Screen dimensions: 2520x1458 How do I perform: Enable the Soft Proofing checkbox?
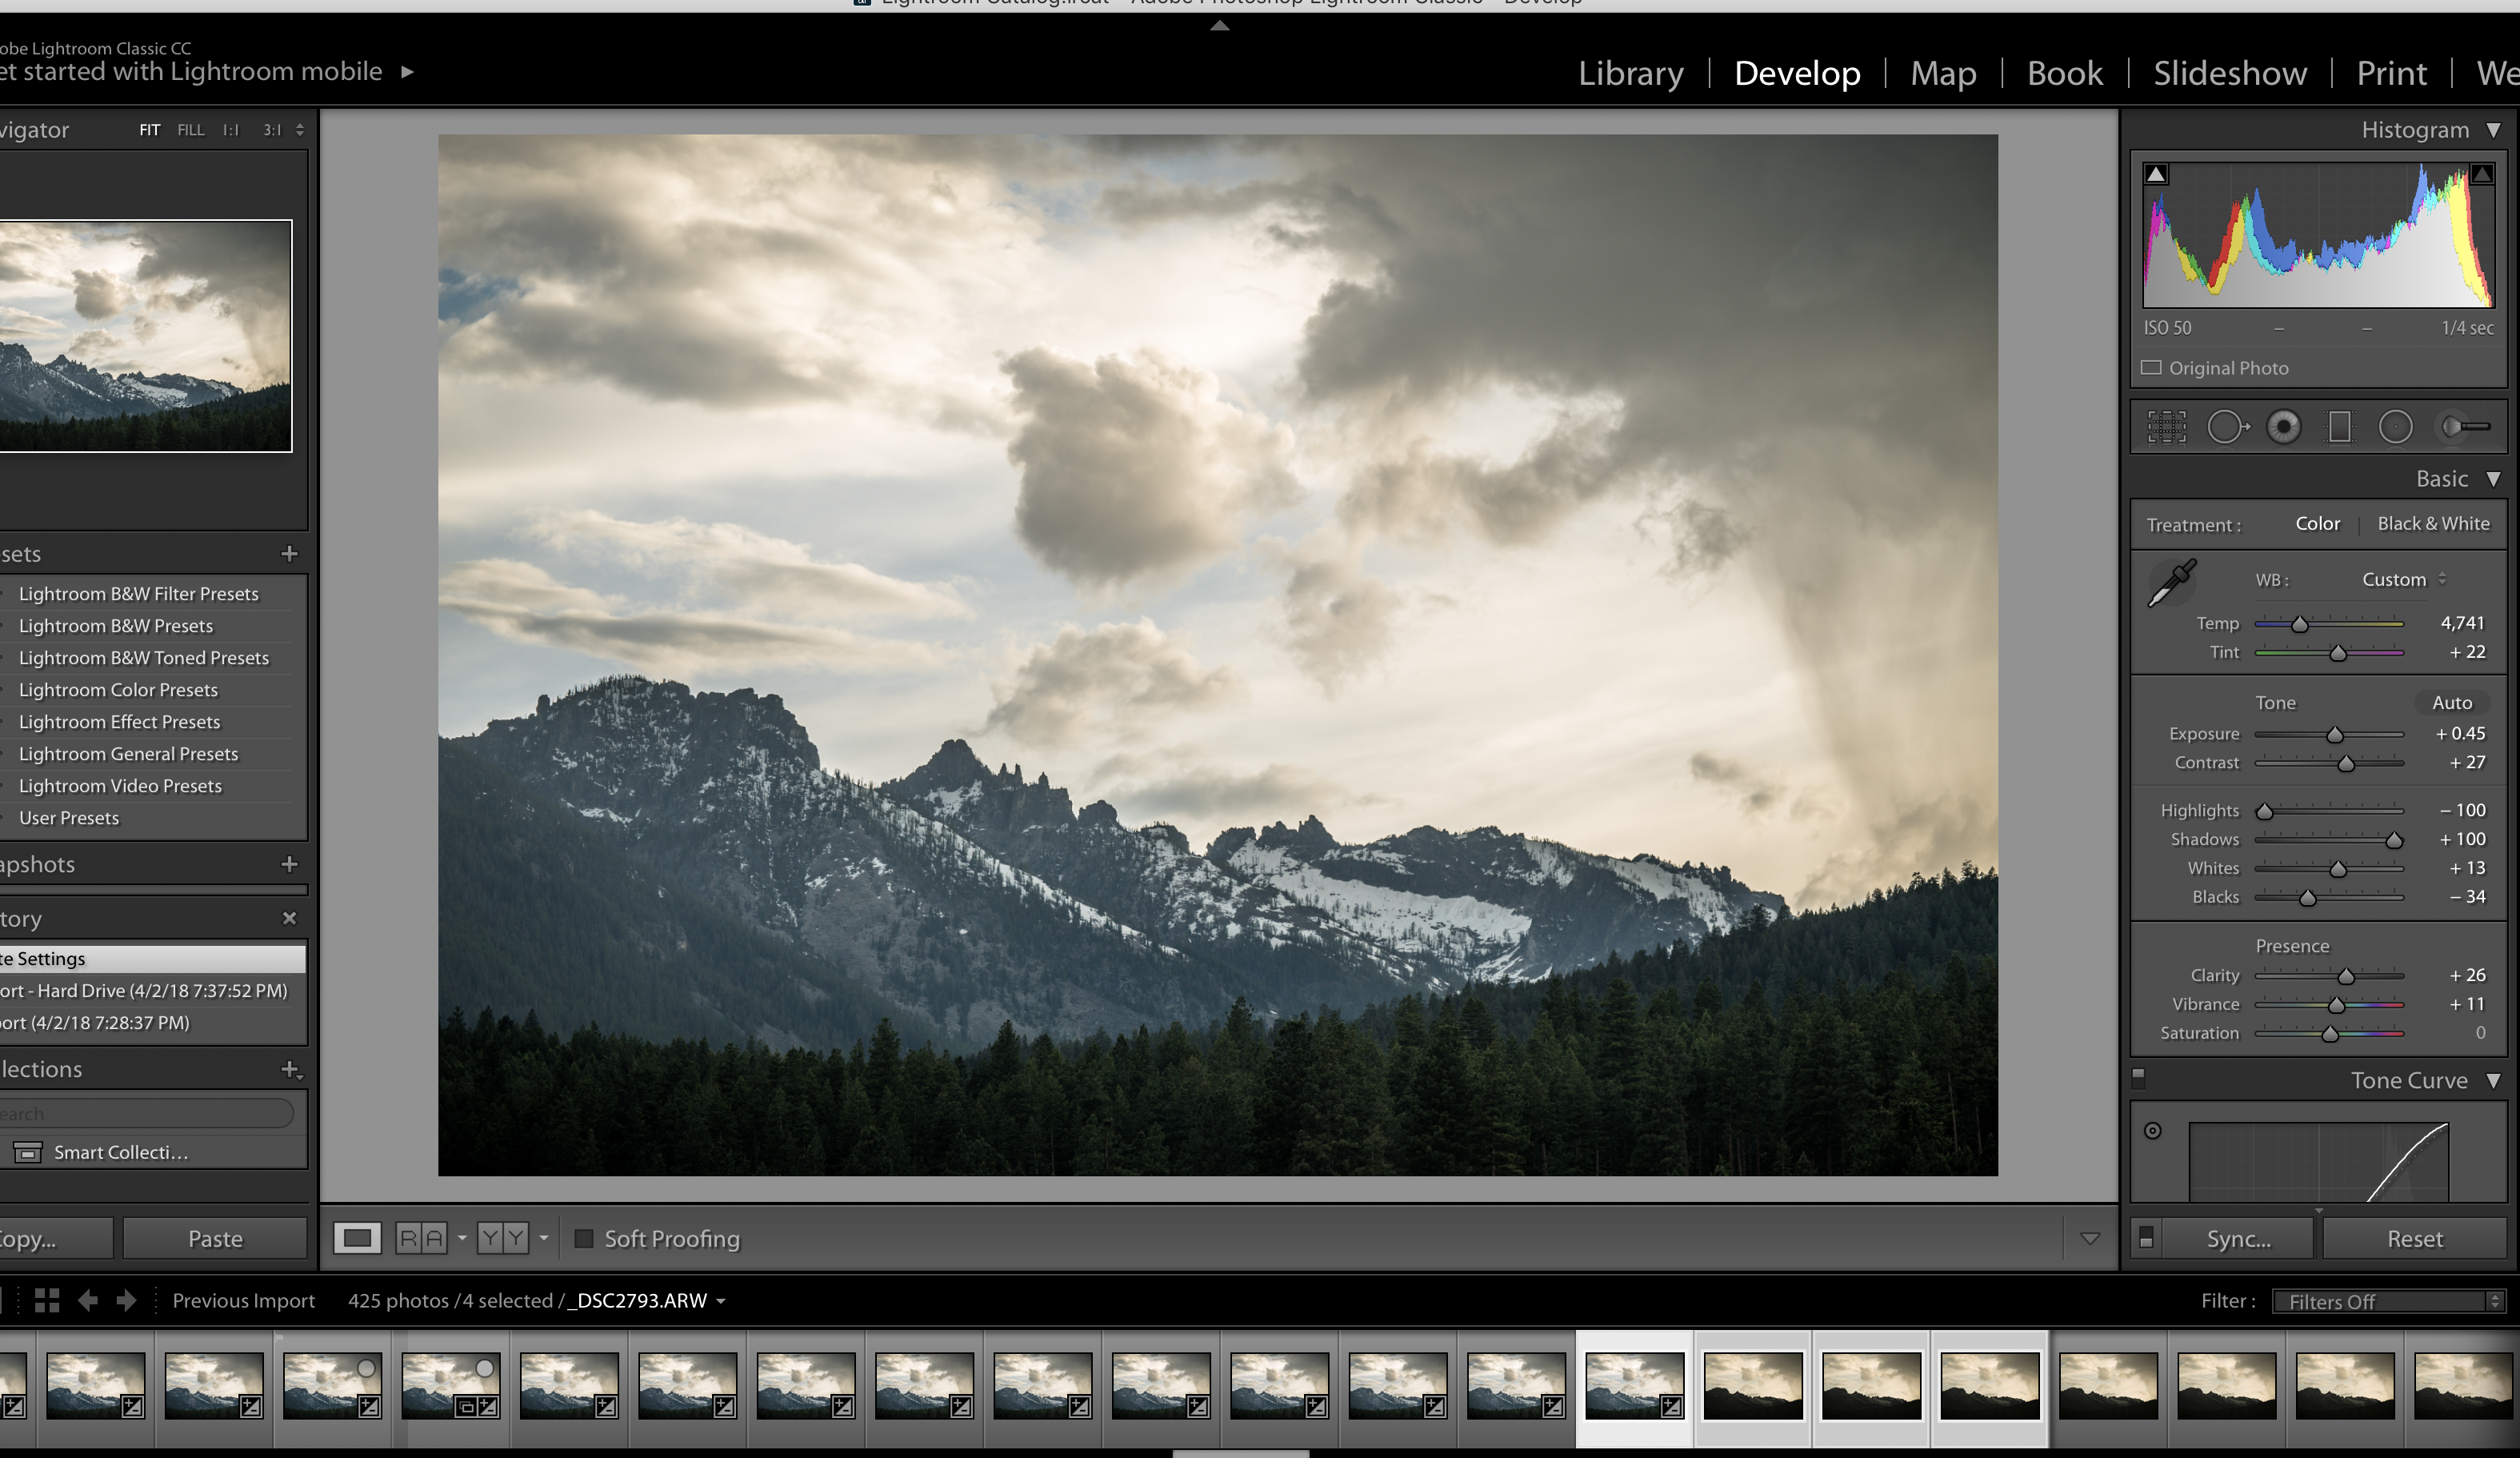pyautogui.click(x=584, y=1239)
